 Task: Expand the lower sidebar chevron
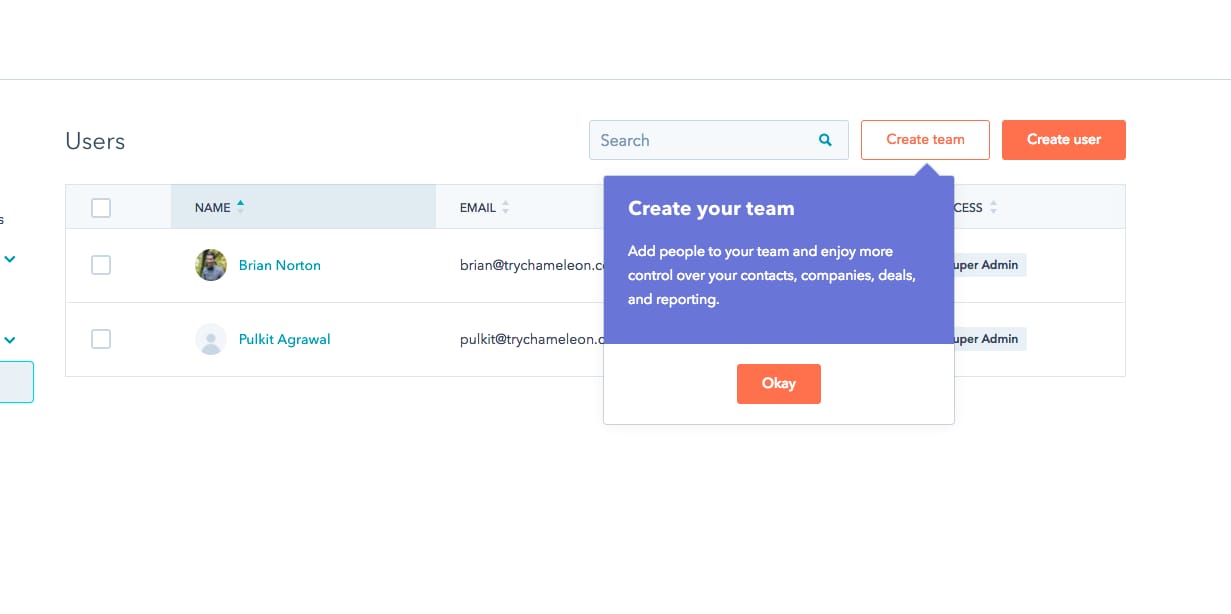[10, 340]
